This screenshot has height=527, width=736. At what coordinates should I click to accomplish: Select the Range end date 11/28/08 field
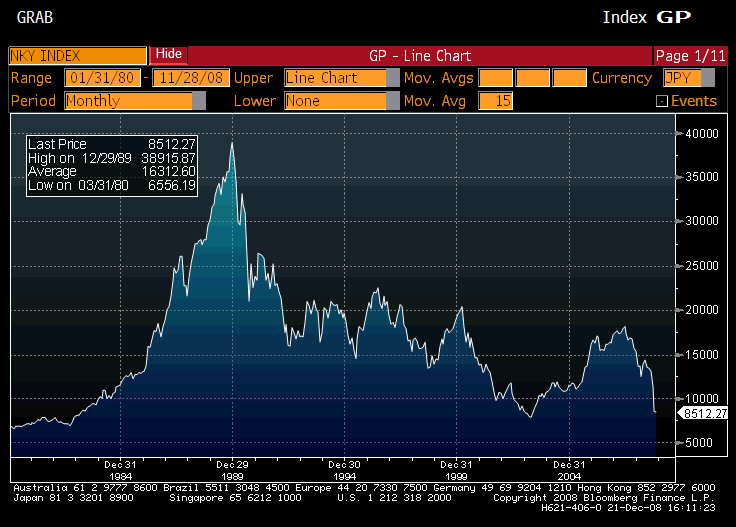pyautogui.click(x=191, y=78)
